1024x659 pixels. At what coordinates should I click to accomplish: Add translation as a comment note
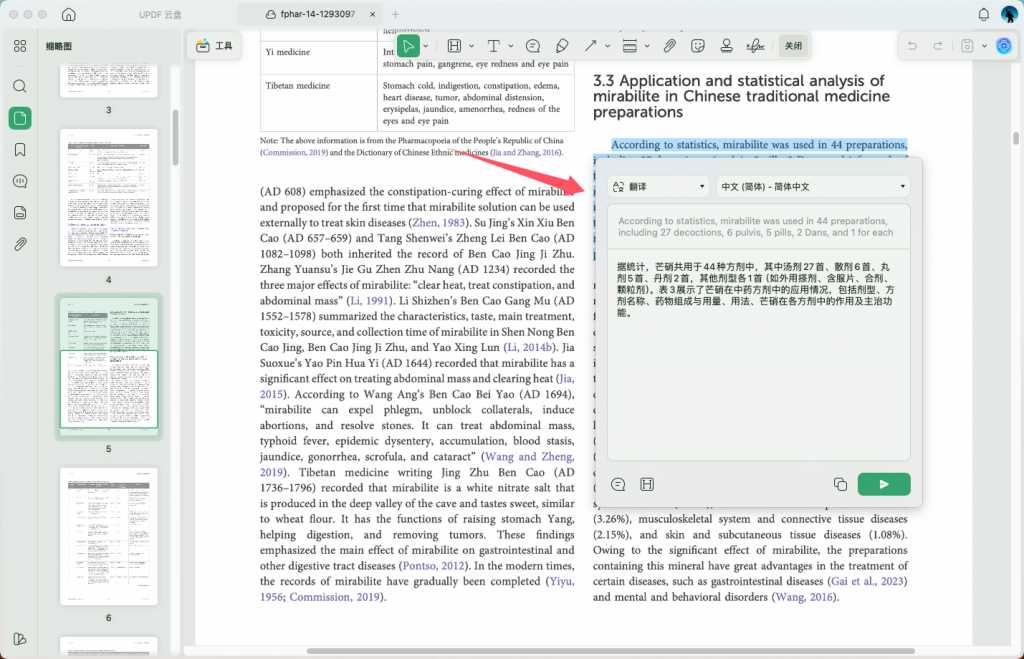pyautogui.click(x=618, y=484)
